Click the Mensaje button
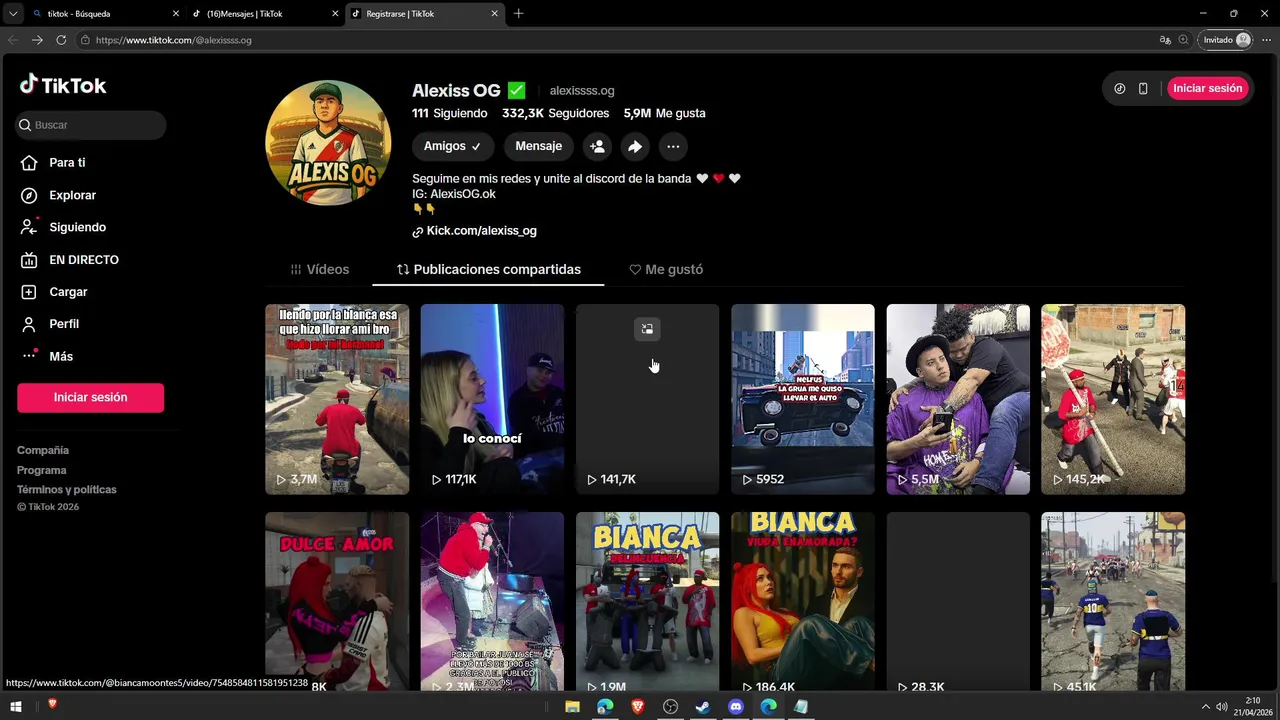 539,146
